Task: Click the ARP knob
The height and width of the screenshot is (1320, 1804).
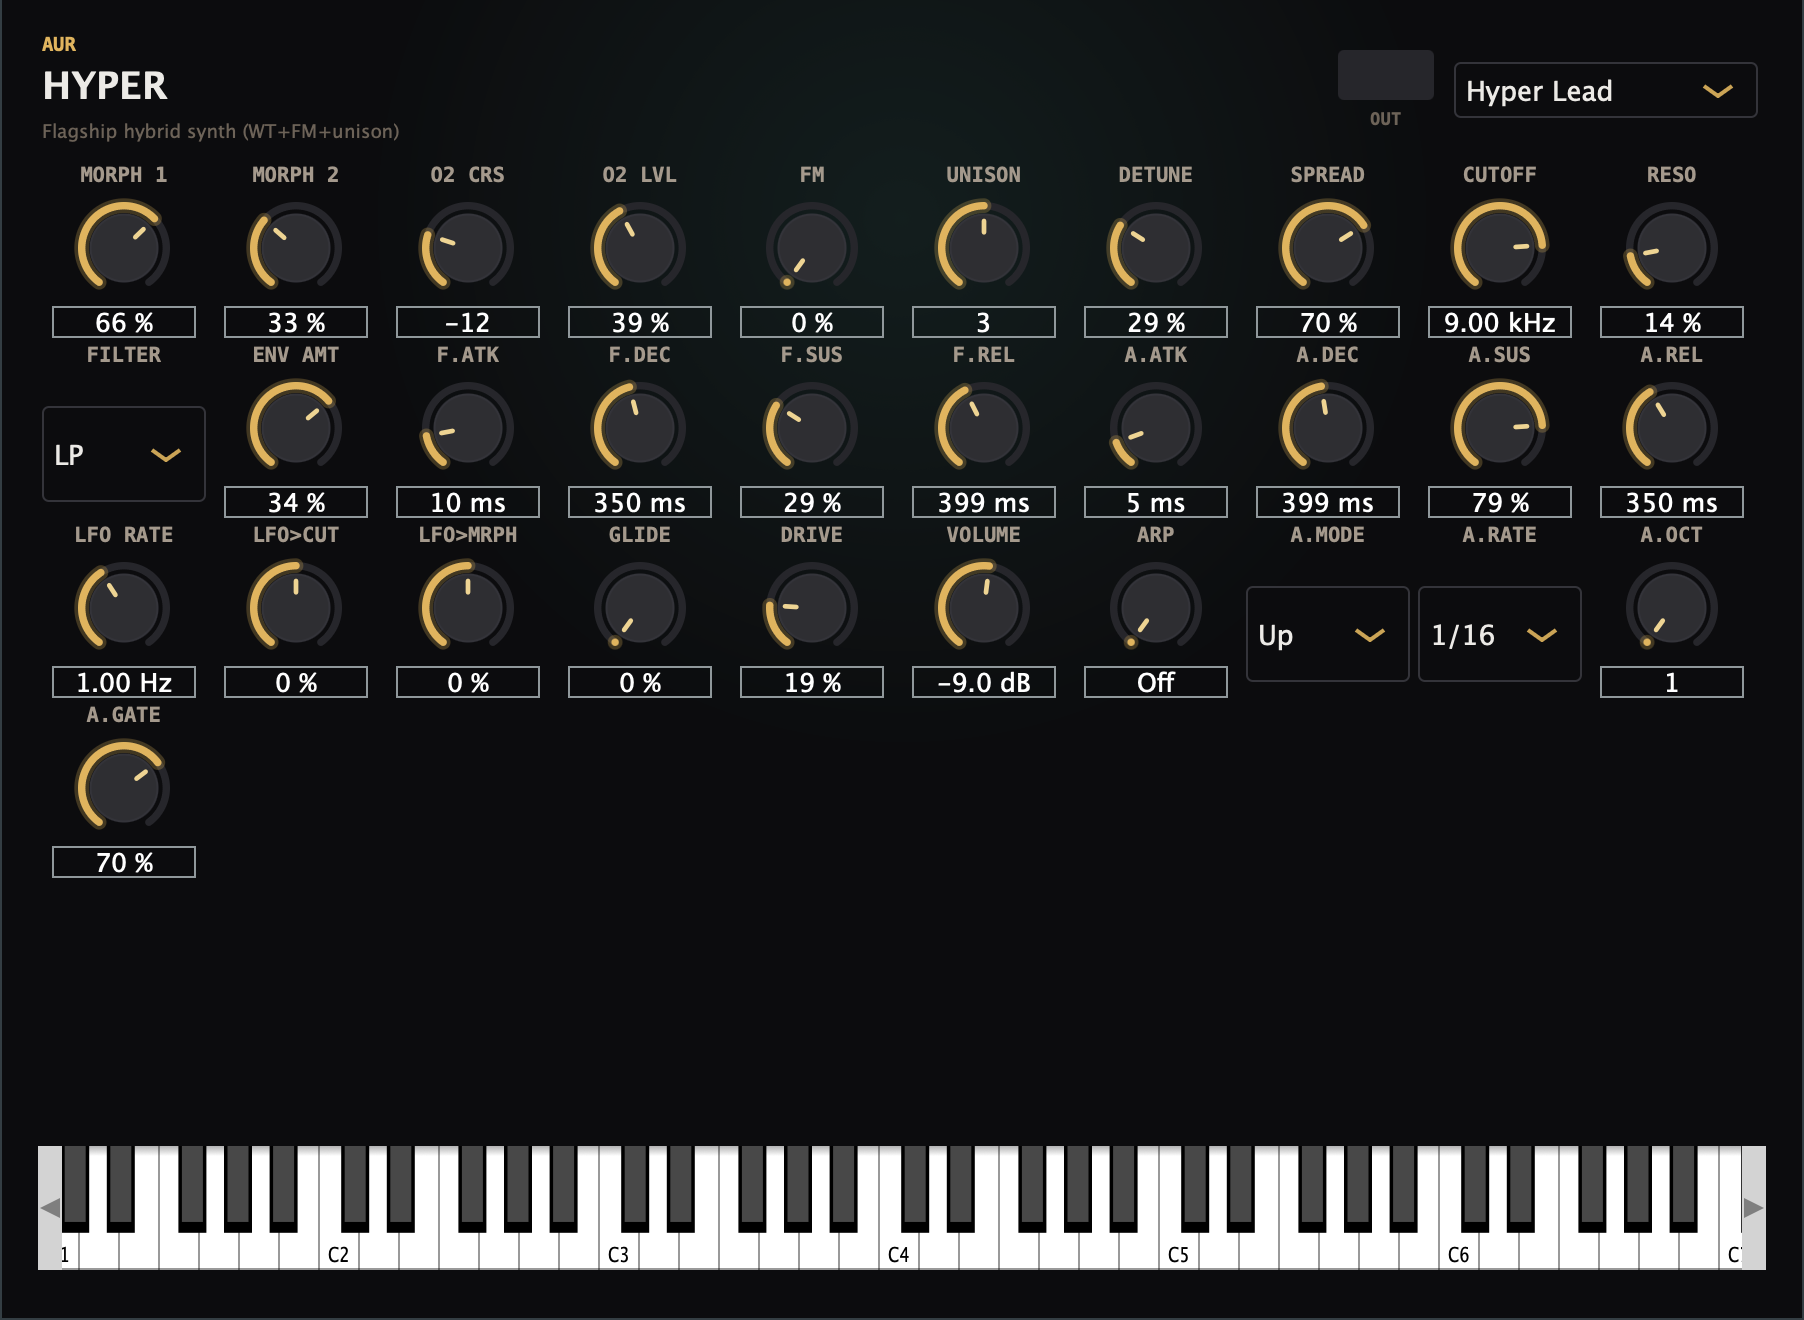Action: (1155, 606)
